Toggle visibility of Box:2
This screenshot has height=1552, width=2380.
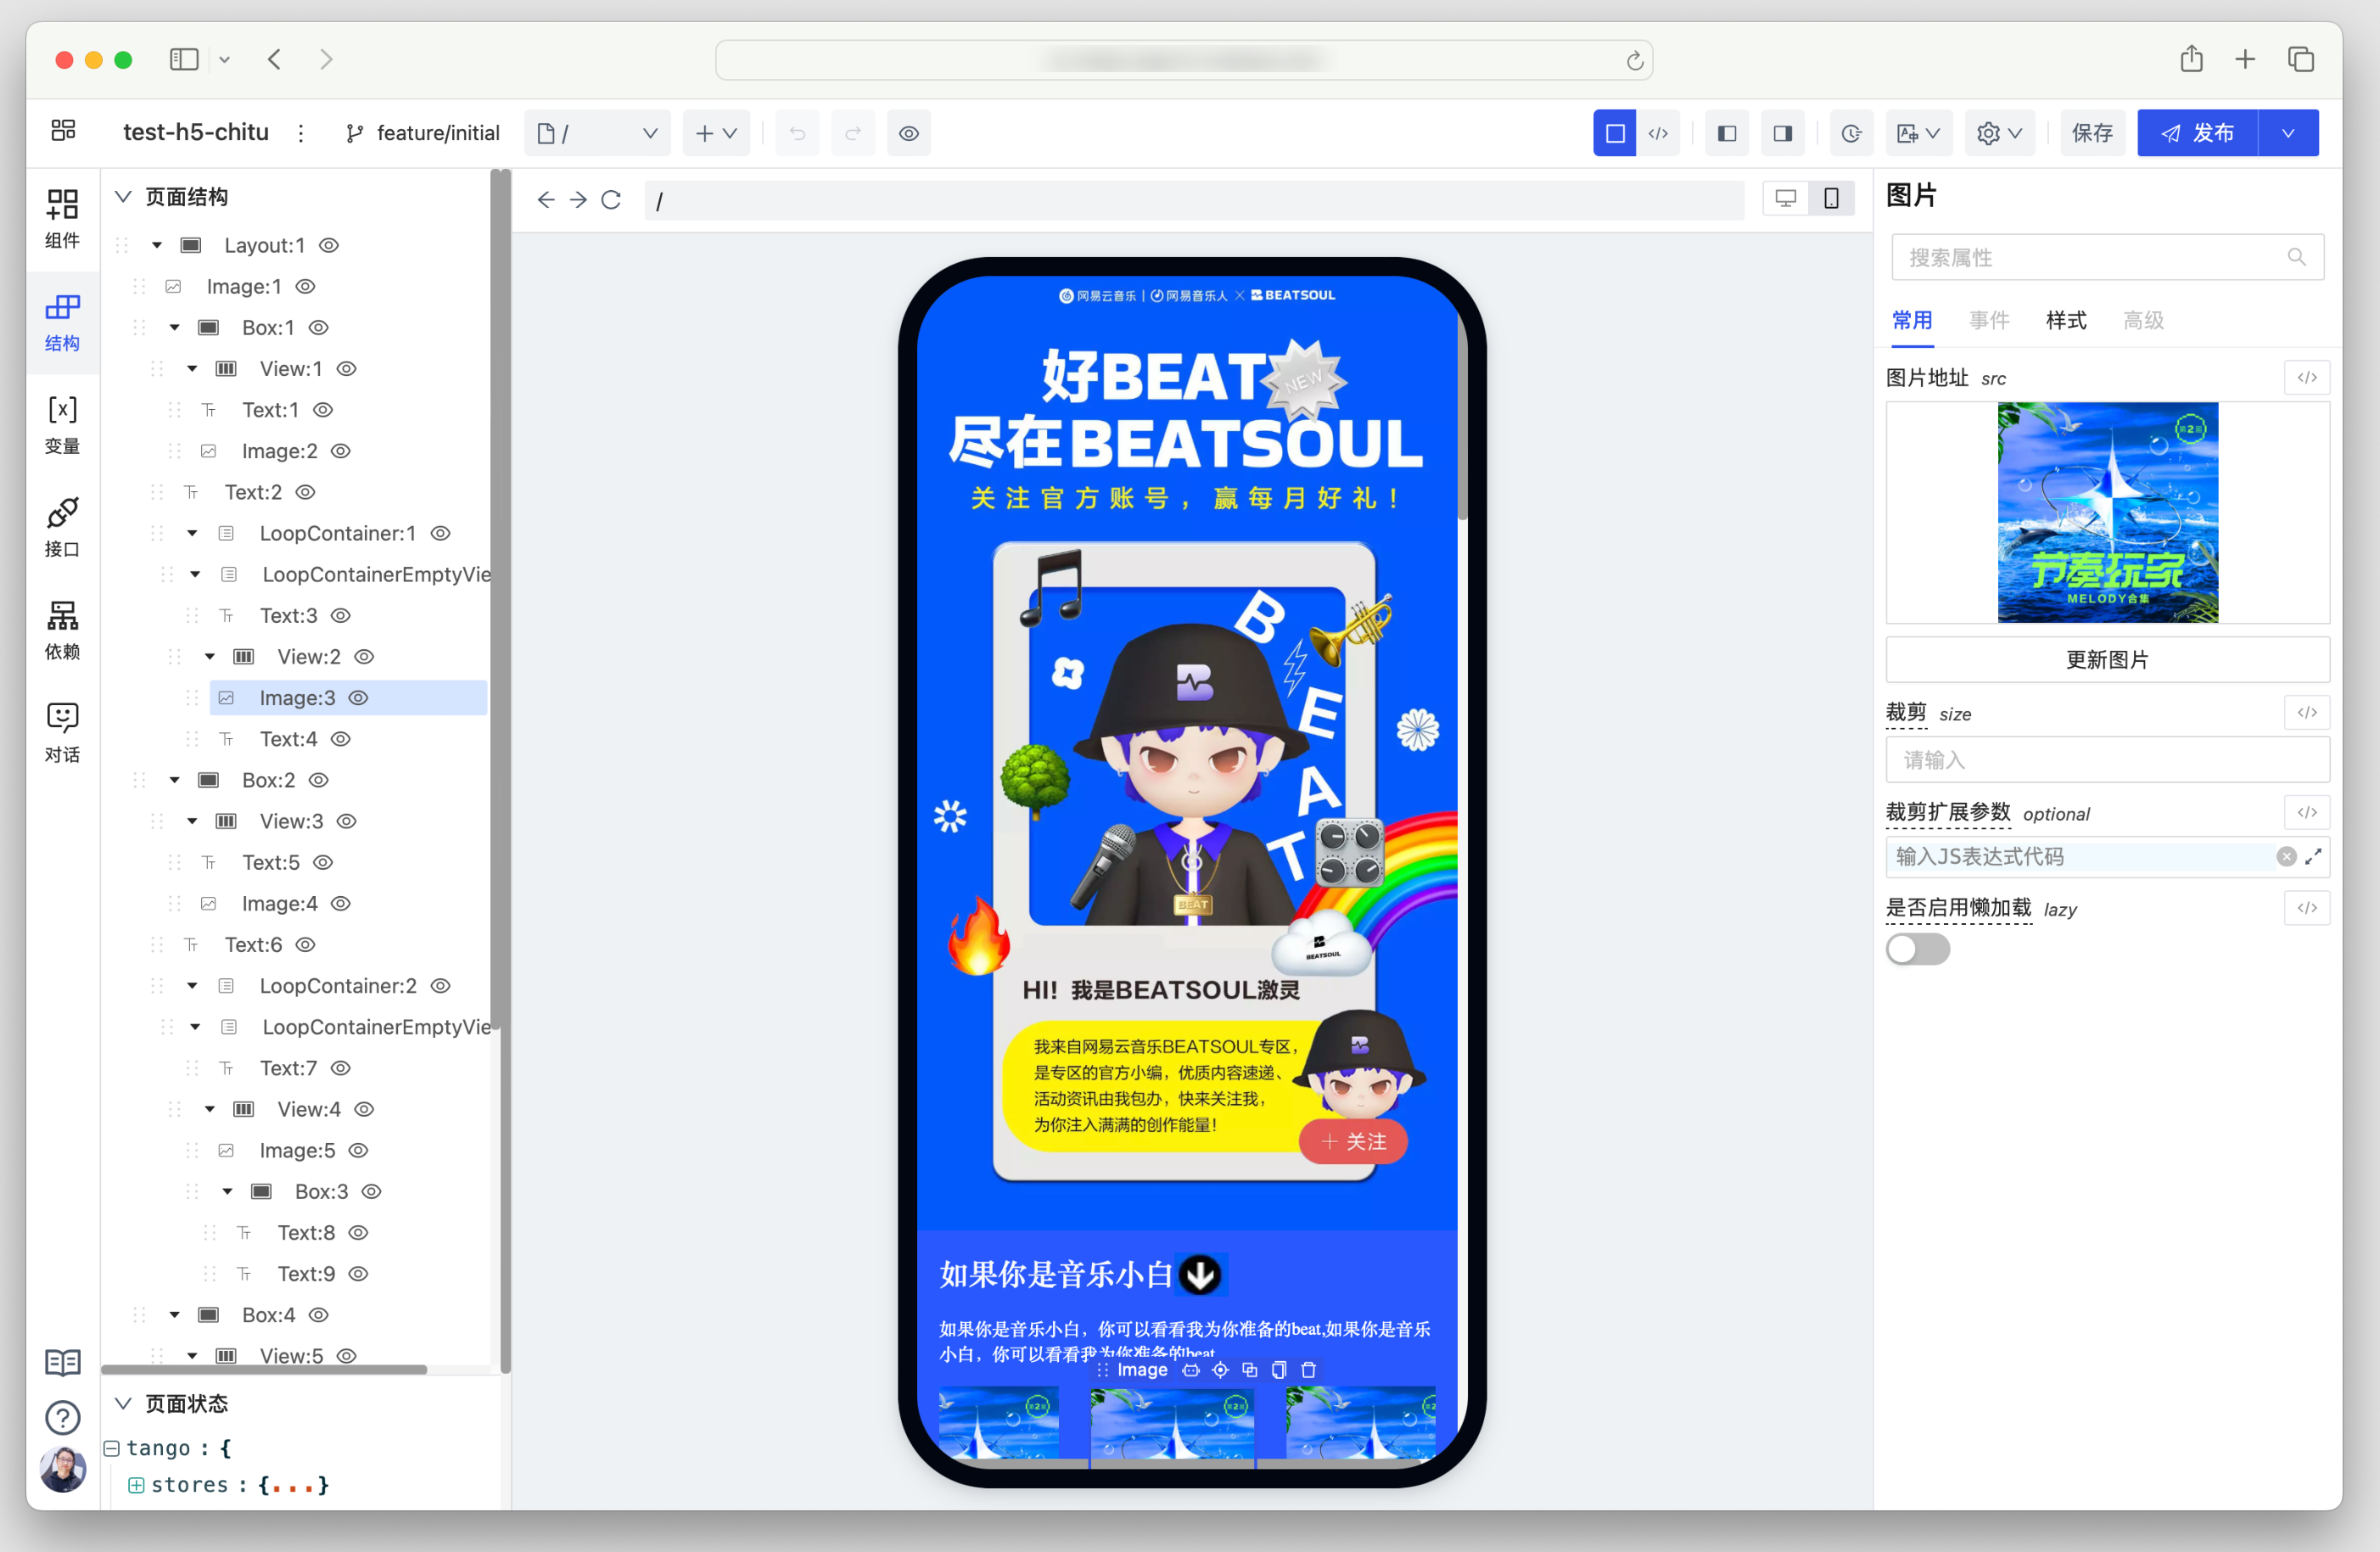(319, 780)
